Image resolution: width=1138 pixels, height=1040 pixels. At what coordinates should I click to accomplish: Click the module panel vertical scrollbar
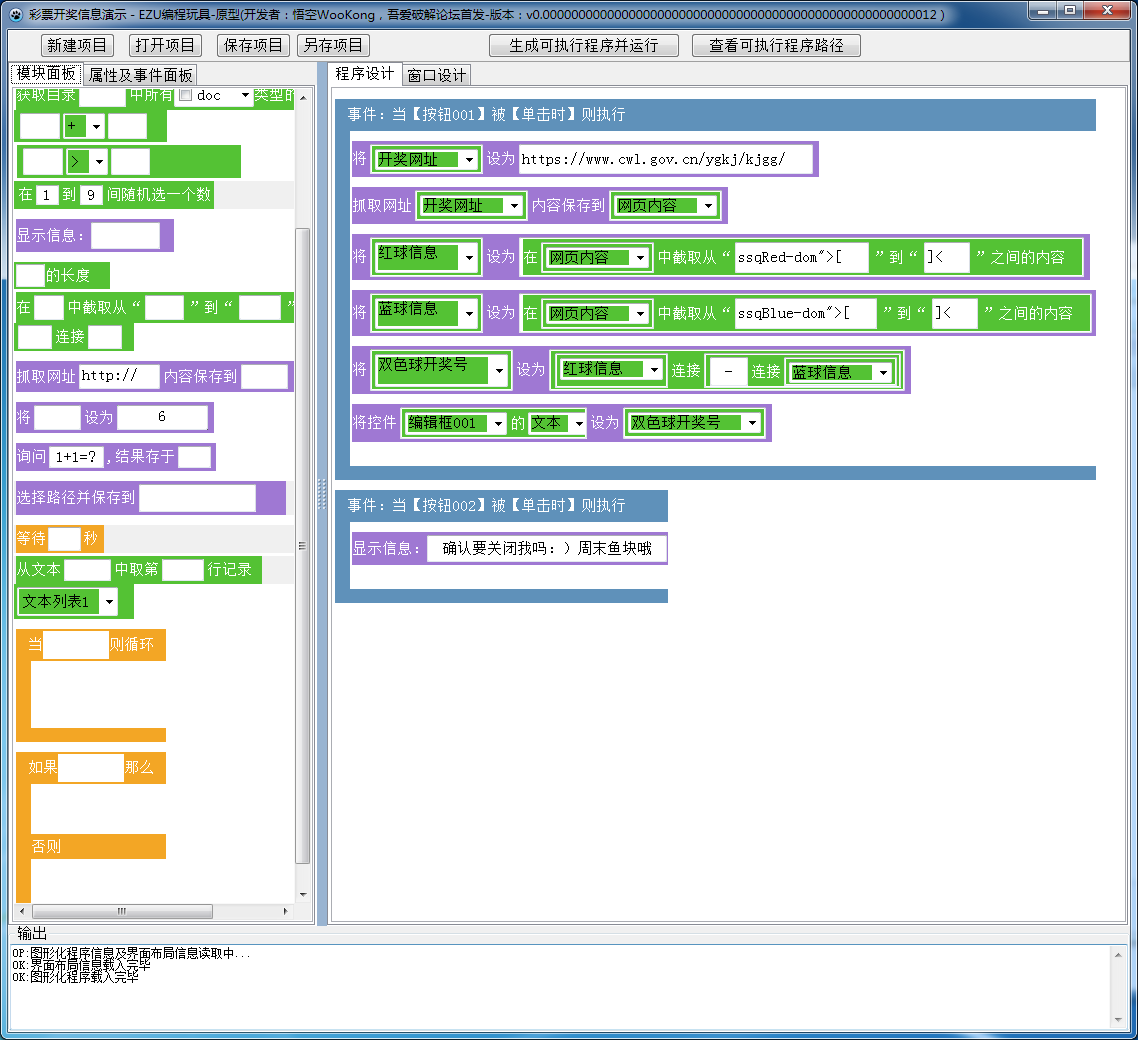(x=303, y=545)
